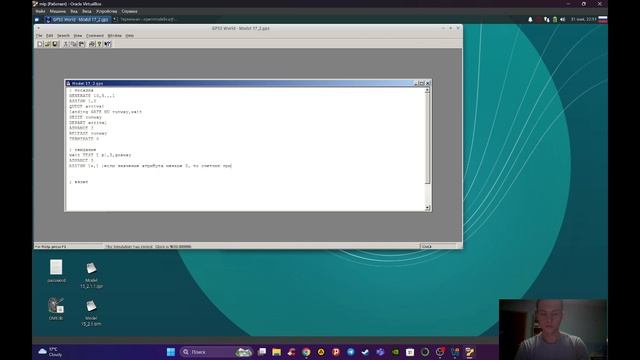This screenshot has height=360, width=640.
Task: Open the Edit menu in GPSS World
Action: pyautogui.click(x=49, y=36)
